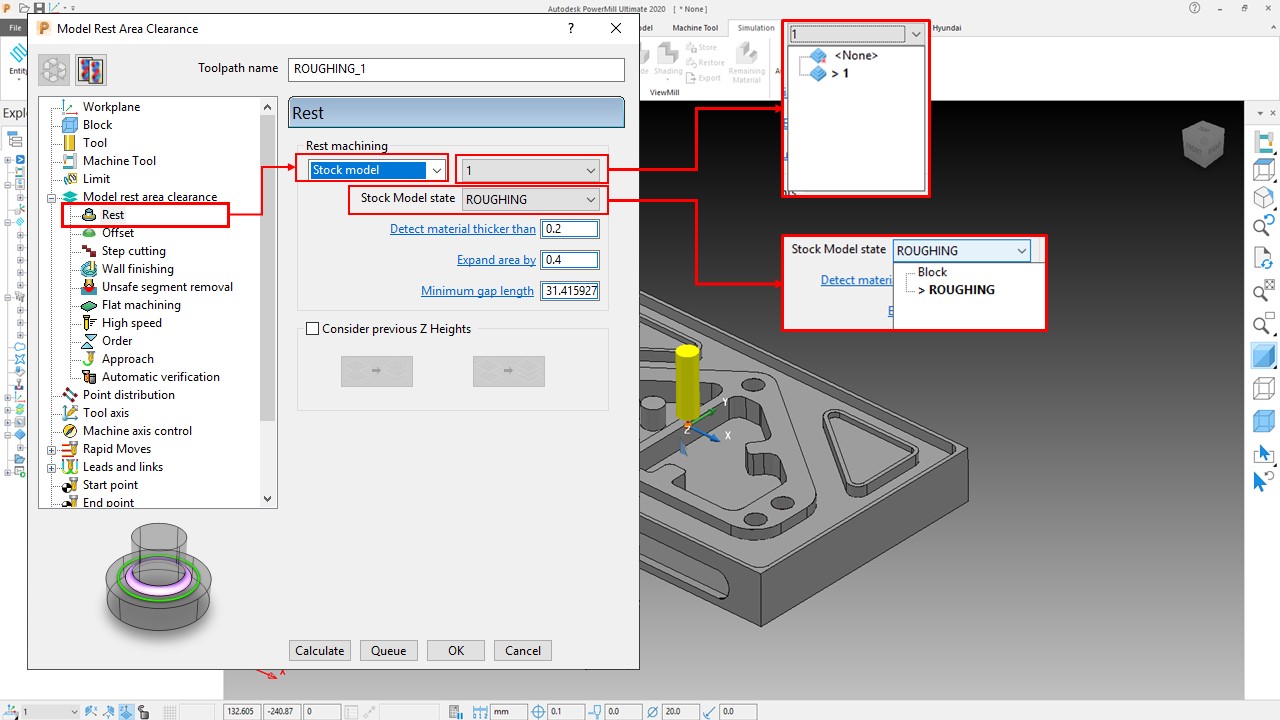The image size is (1280, 720).
Task: Click the Restore icon on the Simulation ribbon
Action: point(706,62)
